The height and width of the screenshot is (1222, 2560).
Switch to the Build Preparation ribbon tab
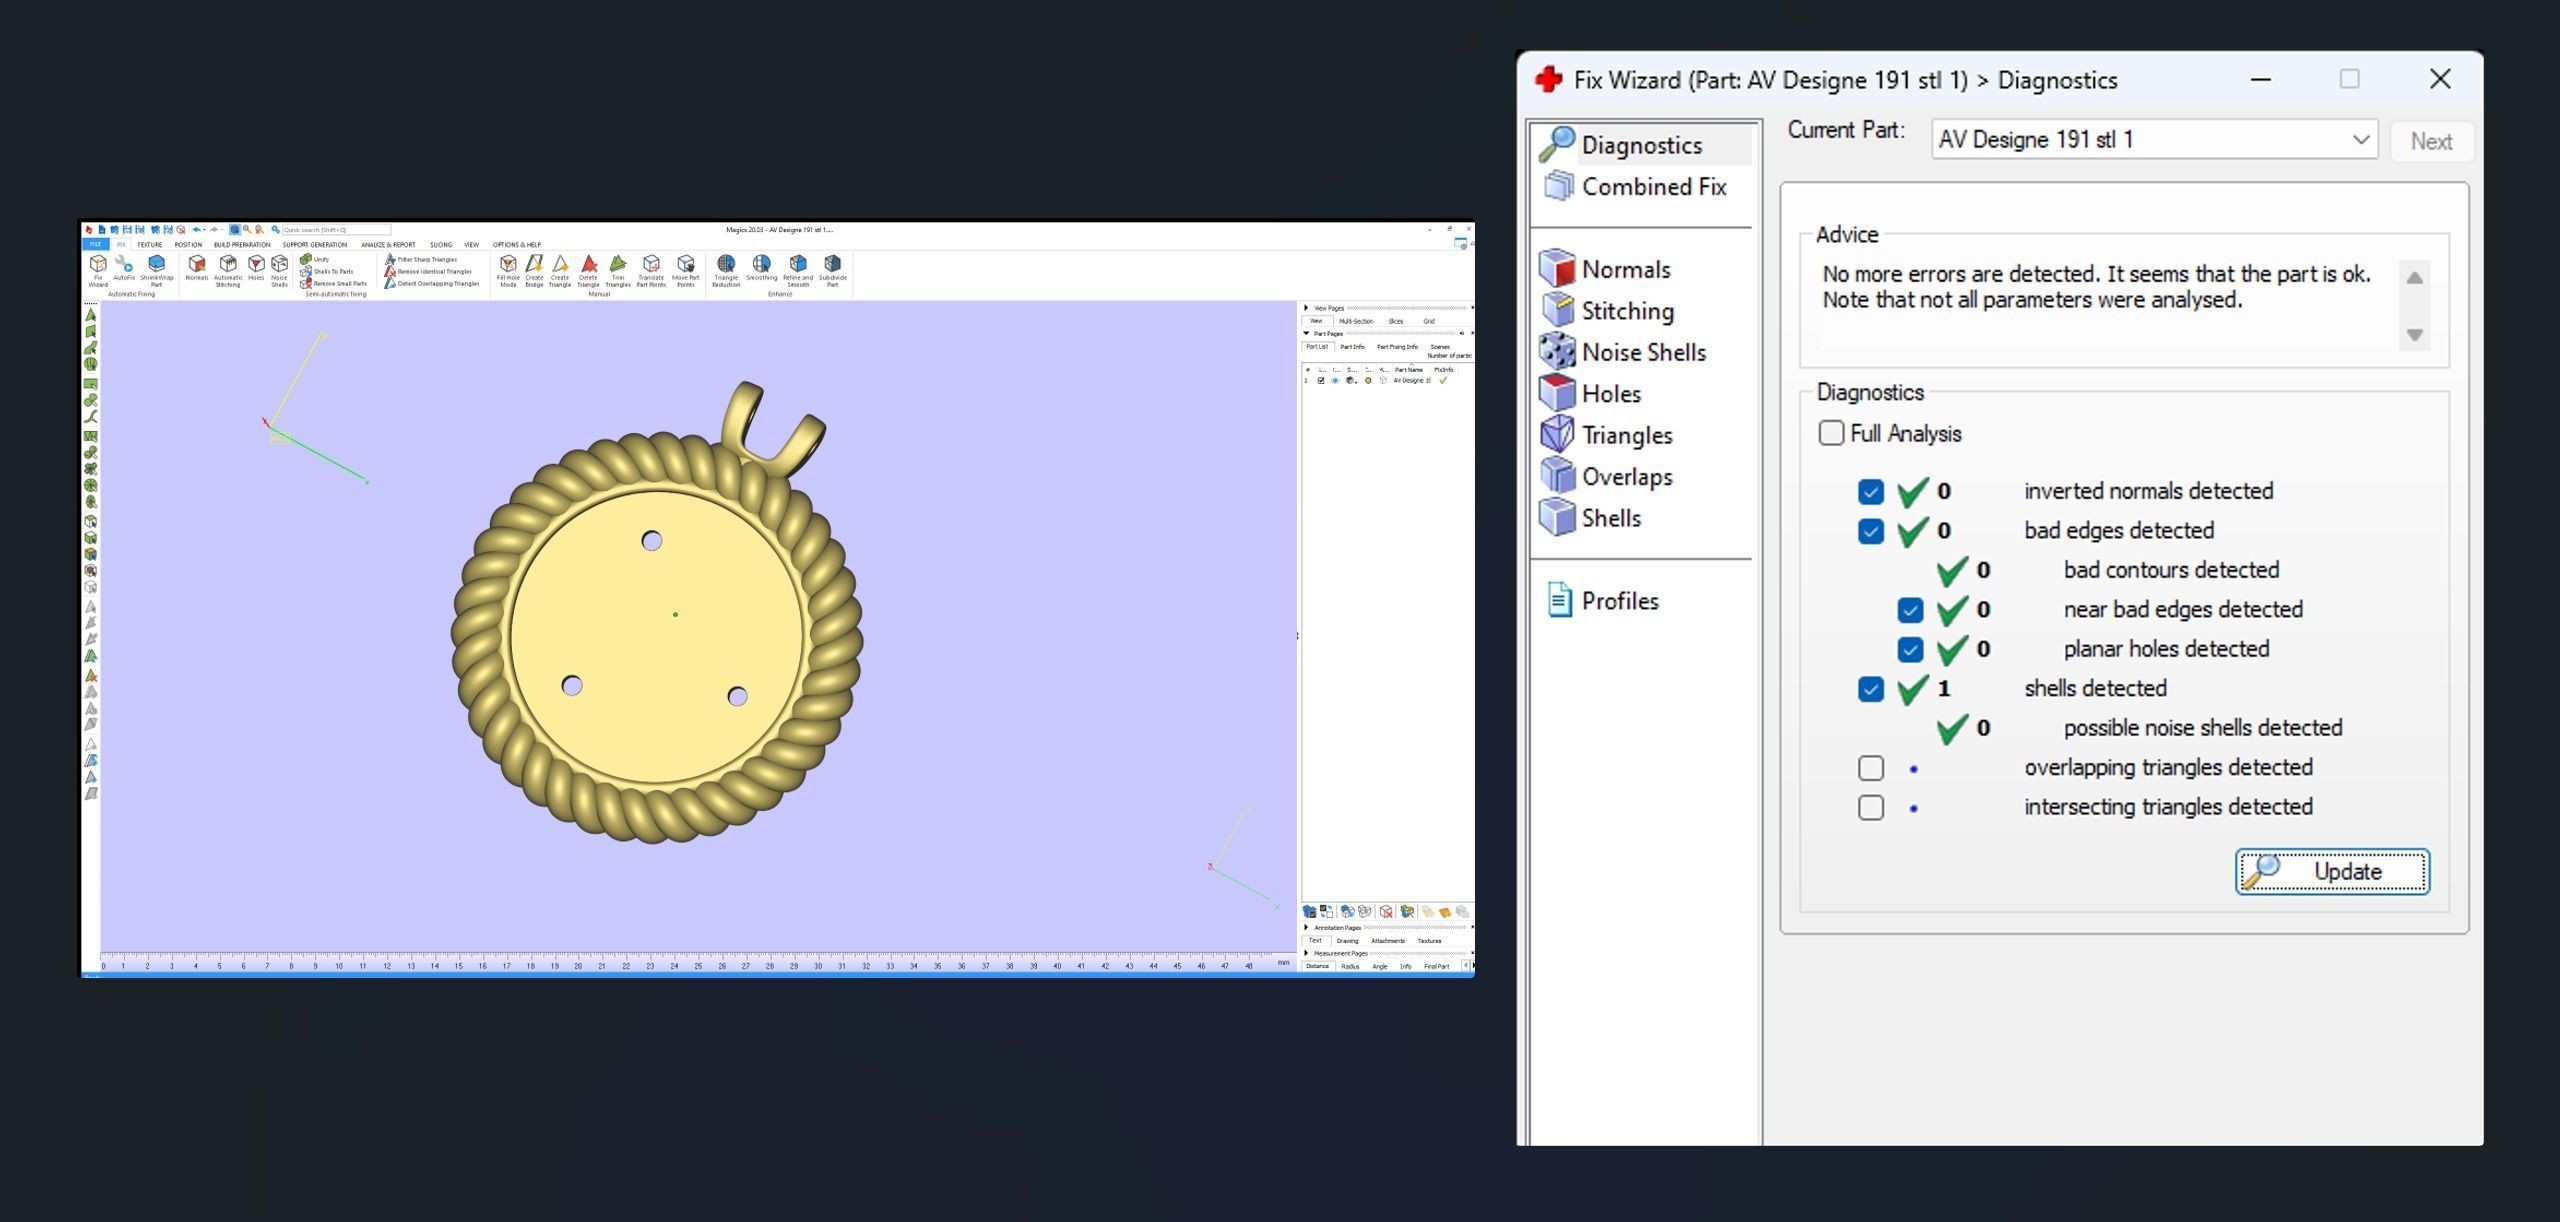click(x=241, y=245)
